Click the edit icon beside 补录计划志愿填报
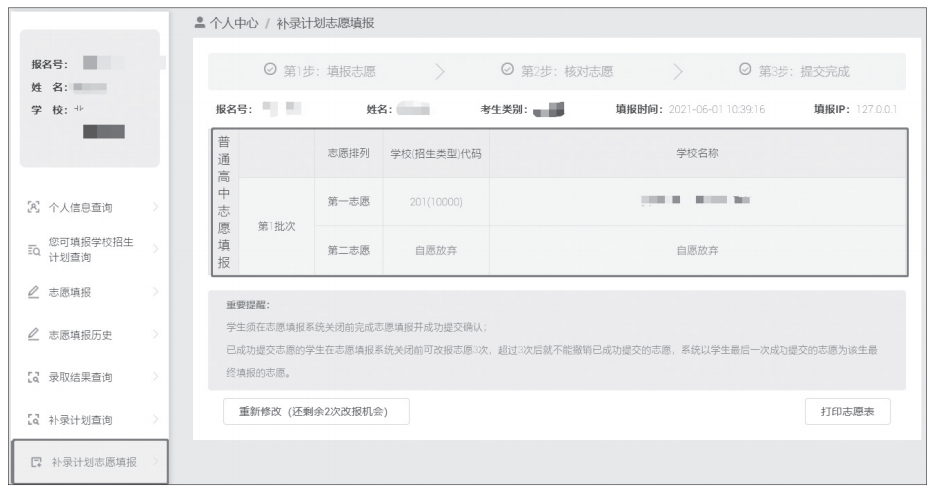Image resolution: width=936 pixels, height=495 pixels. [36, 462]
